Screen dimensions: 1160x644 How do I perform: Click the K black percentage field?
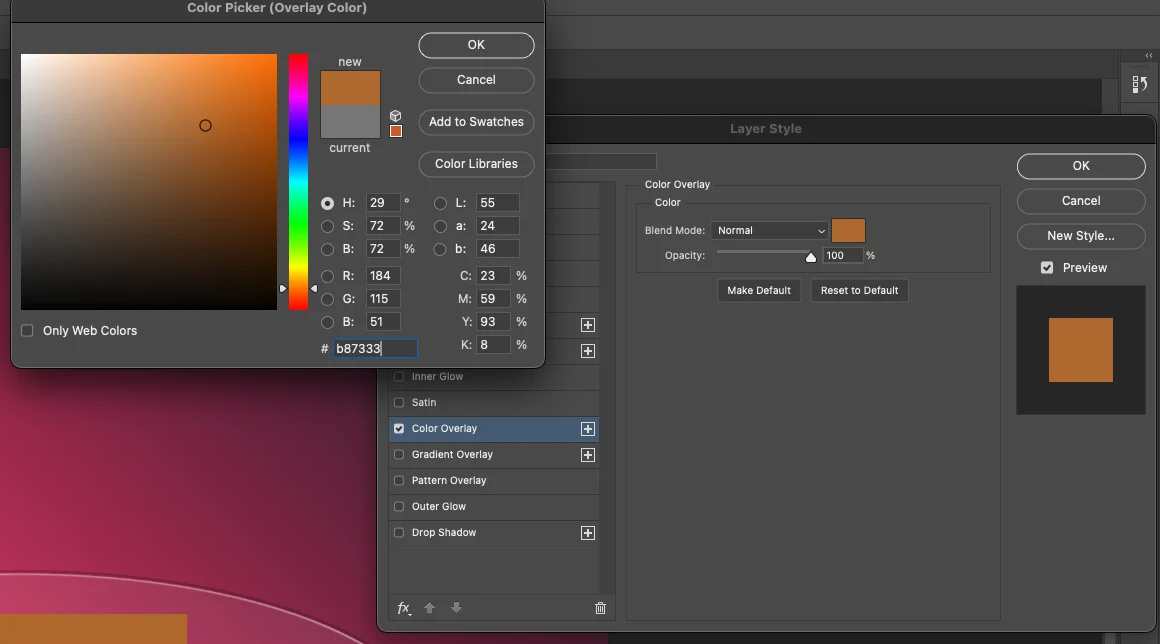493,345
